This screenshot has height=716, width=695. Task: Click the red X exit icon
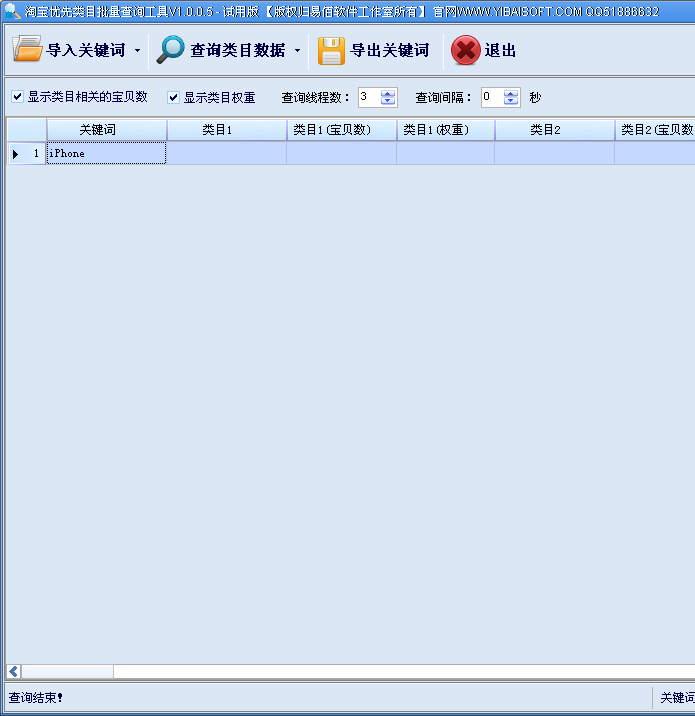(x=465, y=50)
